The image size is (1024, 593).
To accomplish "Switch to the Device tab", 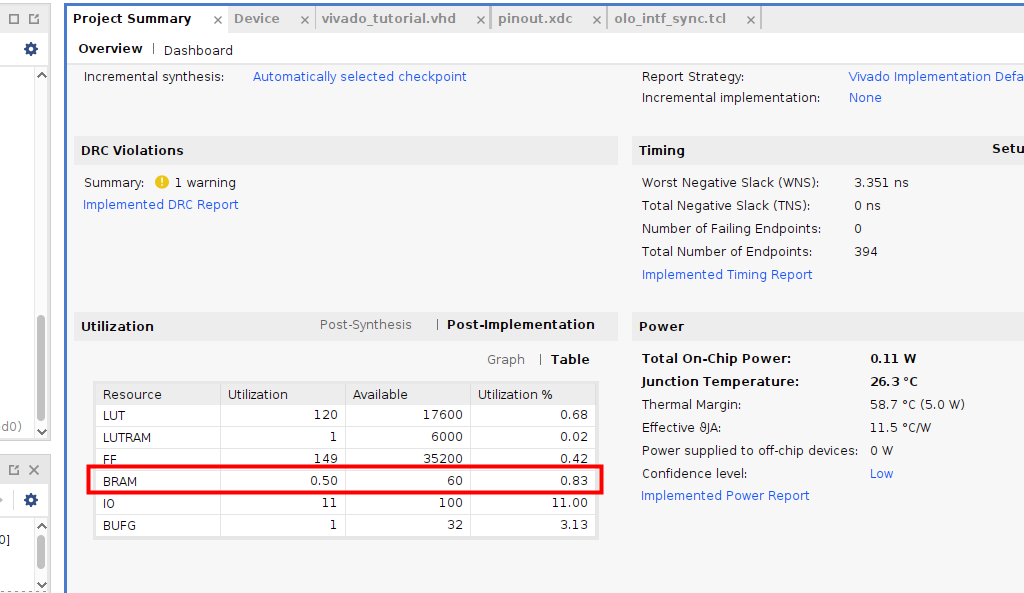I will [257, 19].
